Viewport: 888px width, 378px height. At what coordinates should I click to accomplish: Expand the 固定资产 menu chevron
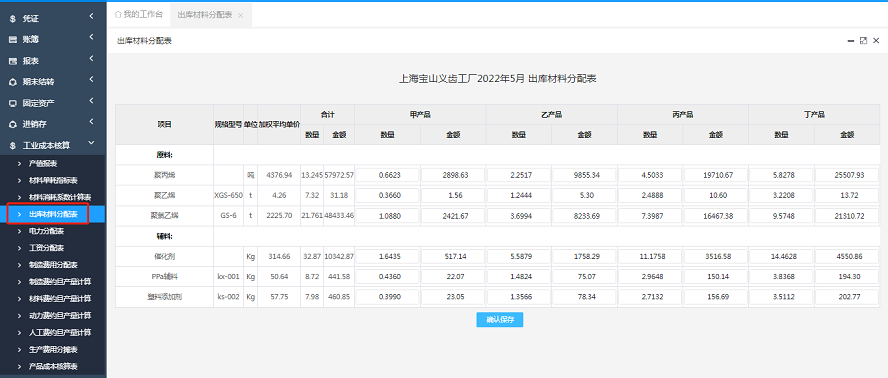(x=91, y=101)
